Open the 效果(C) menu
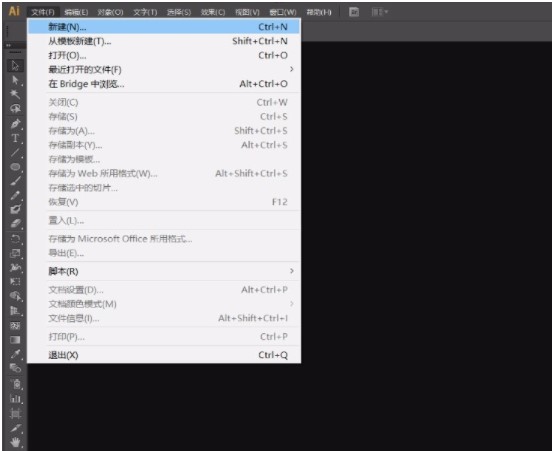Viewport: 552px width, 451px height. (x=213, y=12)
